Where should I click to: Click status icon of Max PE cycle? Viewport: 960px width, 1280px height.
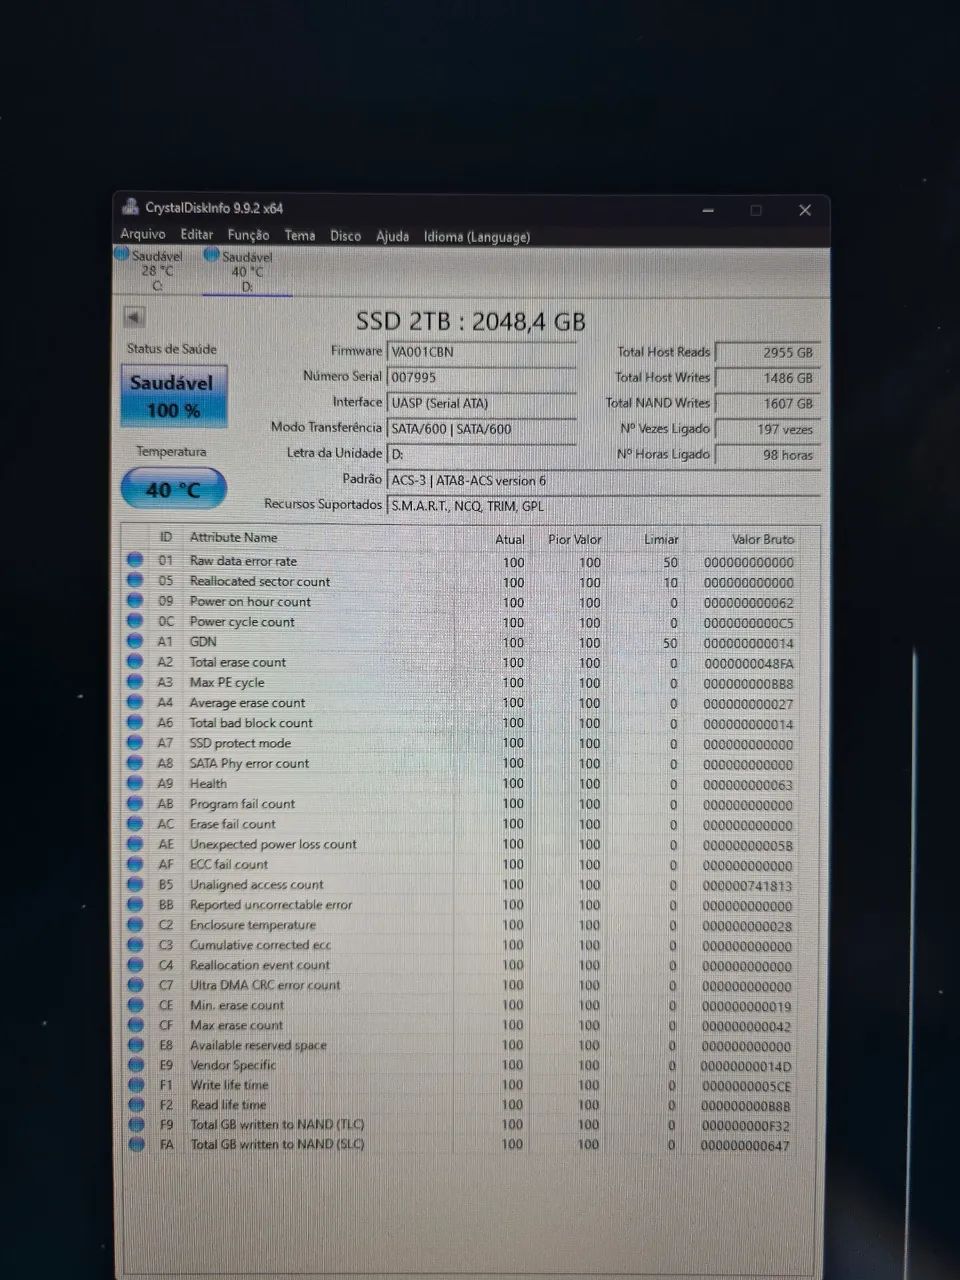pos(135,681)
